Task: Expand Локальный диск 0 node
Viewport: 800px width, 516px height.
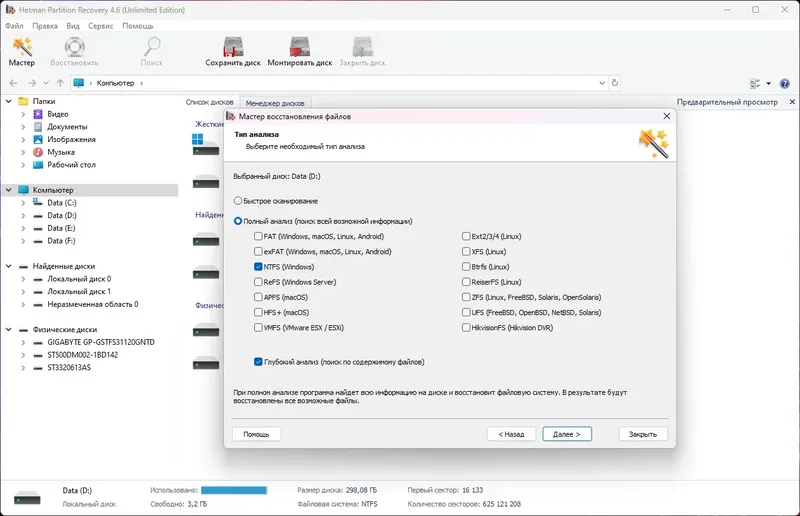Action: click(23, 279)
